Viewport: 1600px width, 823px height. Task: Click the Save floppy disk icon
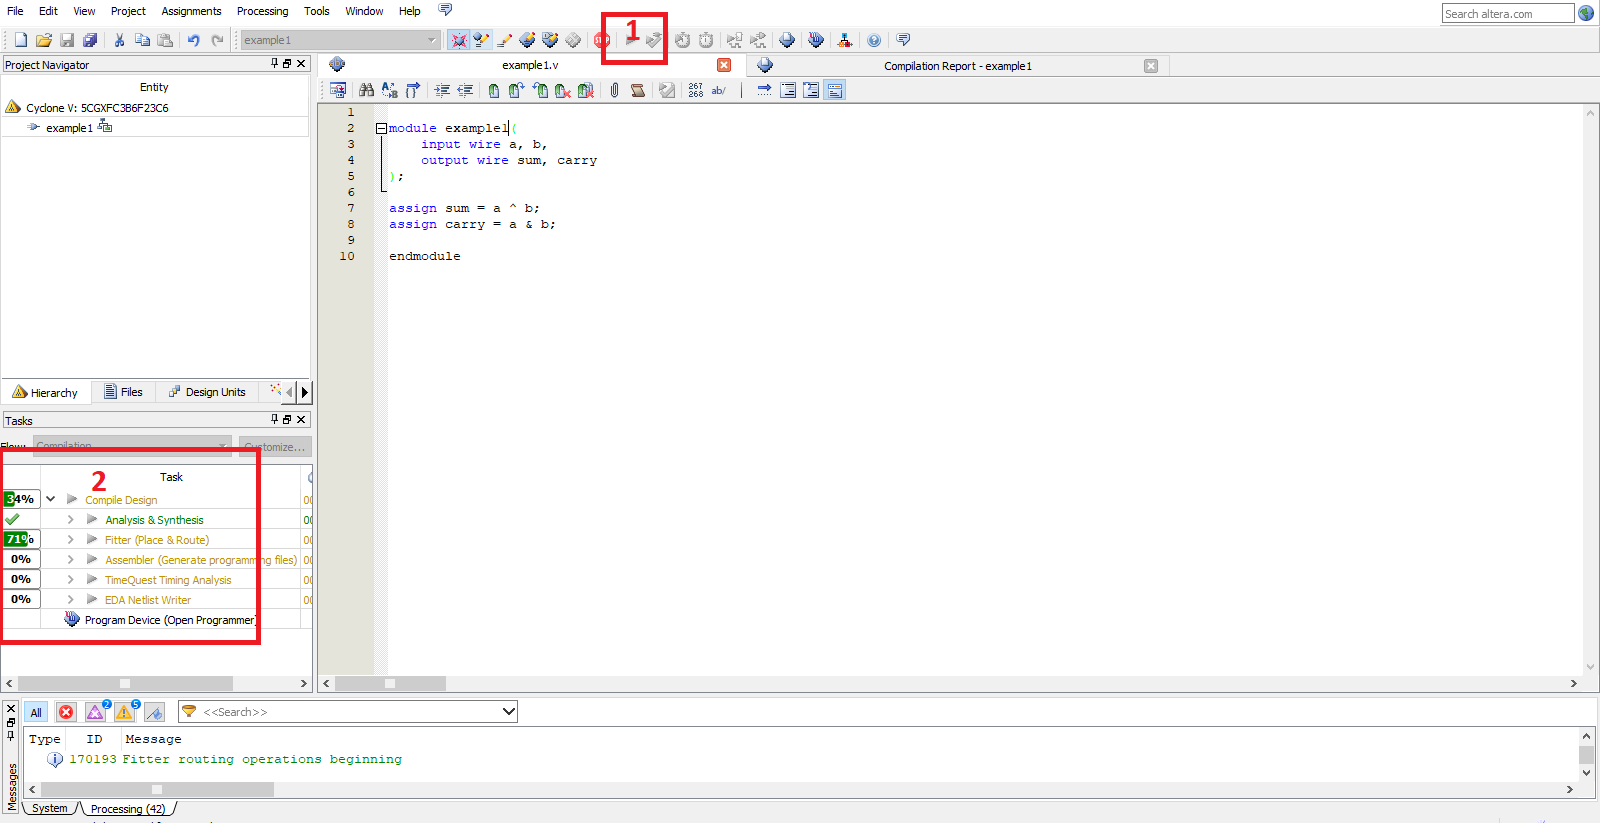click(x=67, y=40)
